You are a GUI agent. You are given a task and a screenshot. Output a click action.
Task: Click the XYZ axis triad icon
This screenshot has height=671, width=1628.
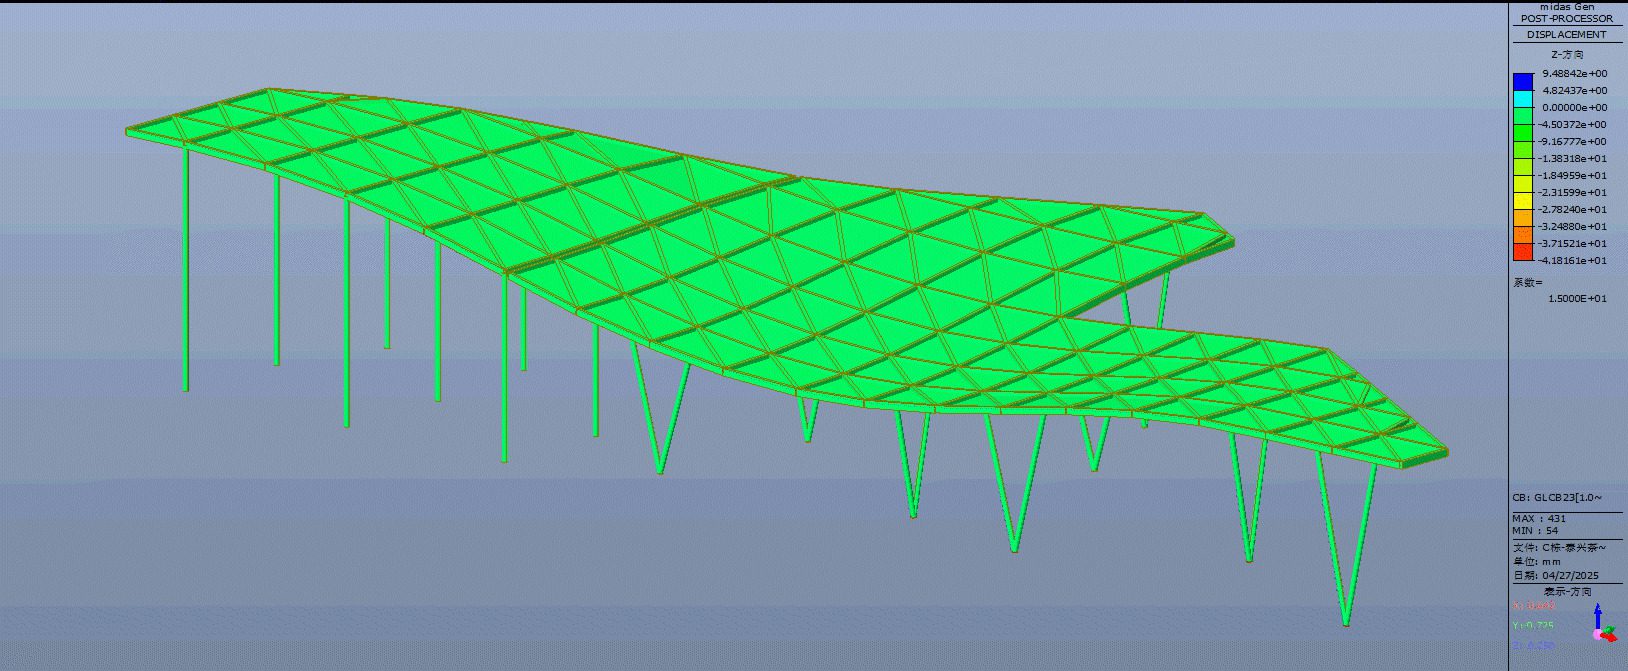(1601, 627)
